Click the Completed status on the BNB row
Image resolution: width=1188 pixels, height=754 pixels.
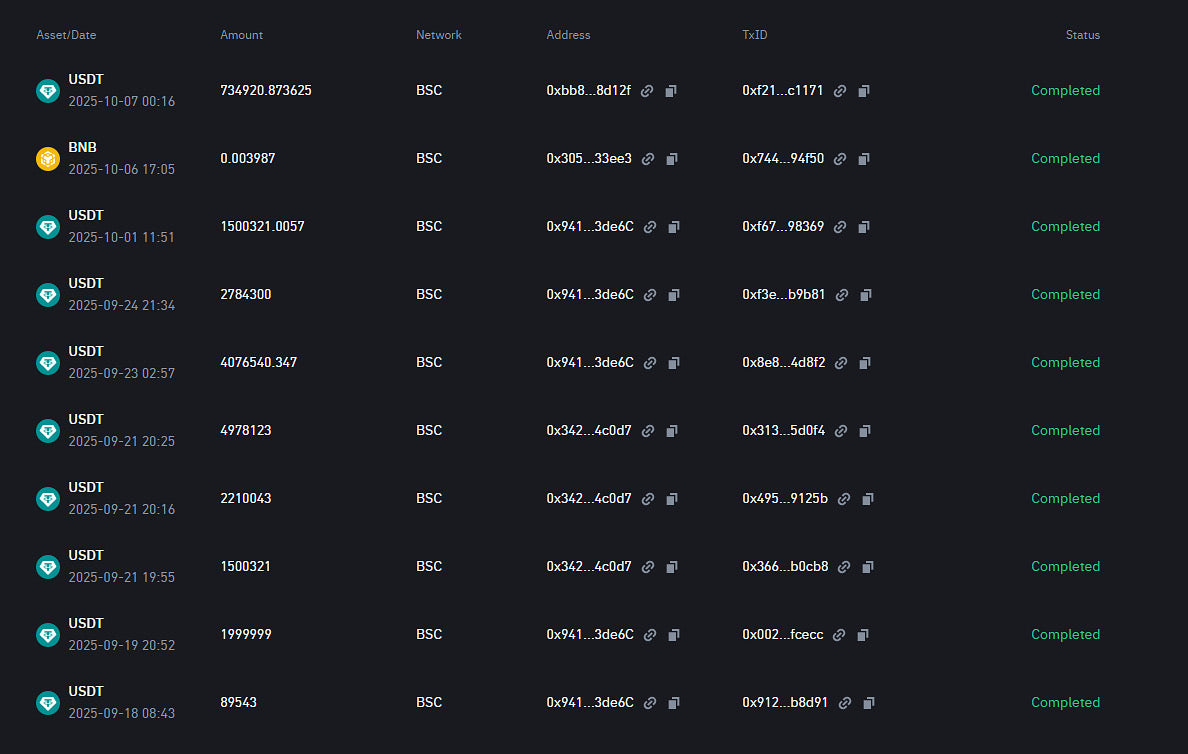(1065, 159)
